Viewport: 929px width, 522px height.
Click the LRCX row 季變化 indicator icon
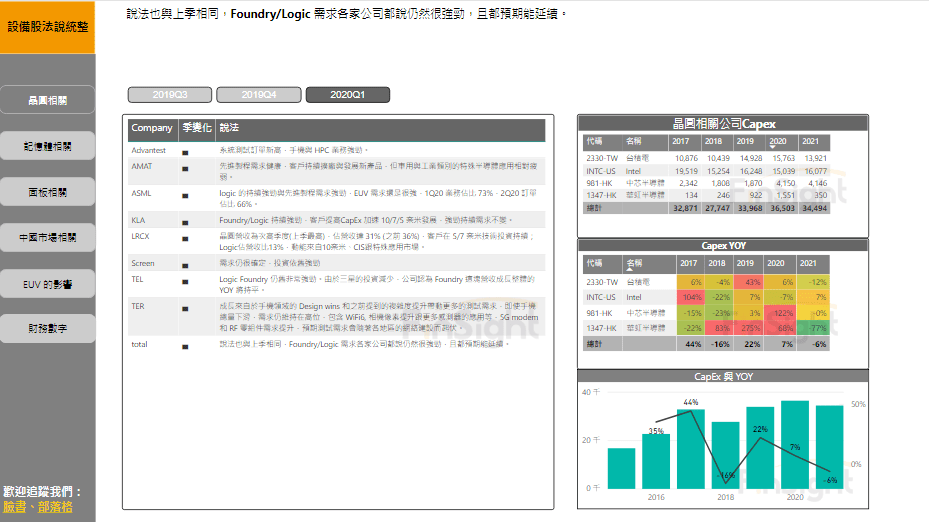point(185,241)
